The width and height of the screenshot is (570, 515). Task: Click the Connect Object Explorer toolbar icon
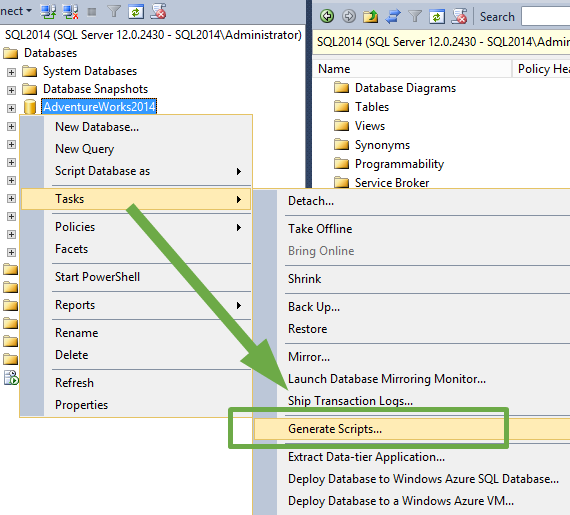[48, 12]
